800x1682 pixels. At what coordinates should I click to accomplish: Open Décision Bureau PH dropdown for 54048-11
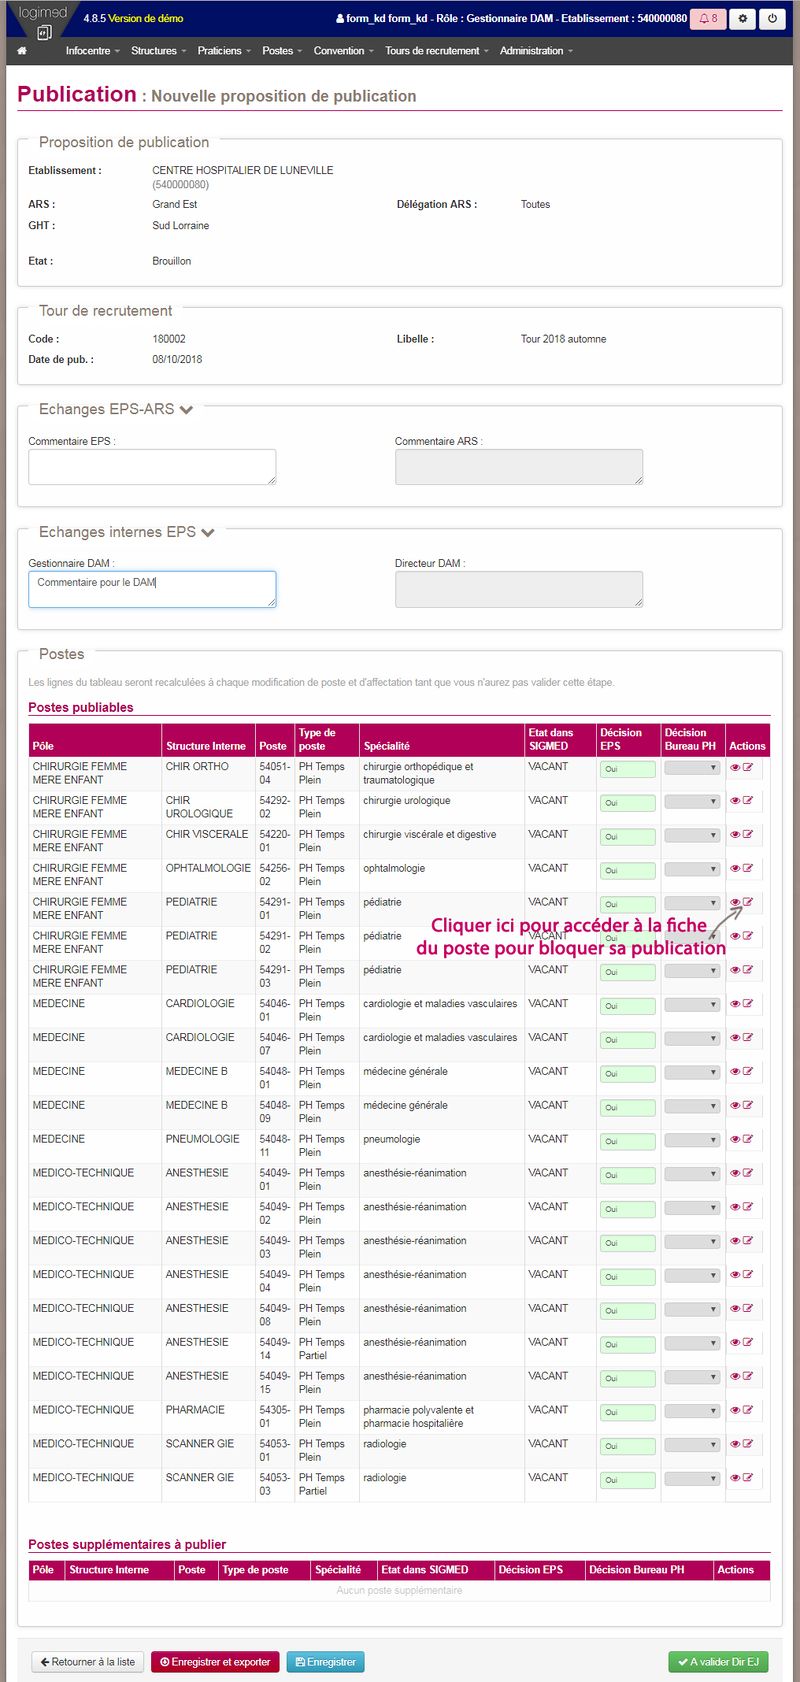point(692,1141)
